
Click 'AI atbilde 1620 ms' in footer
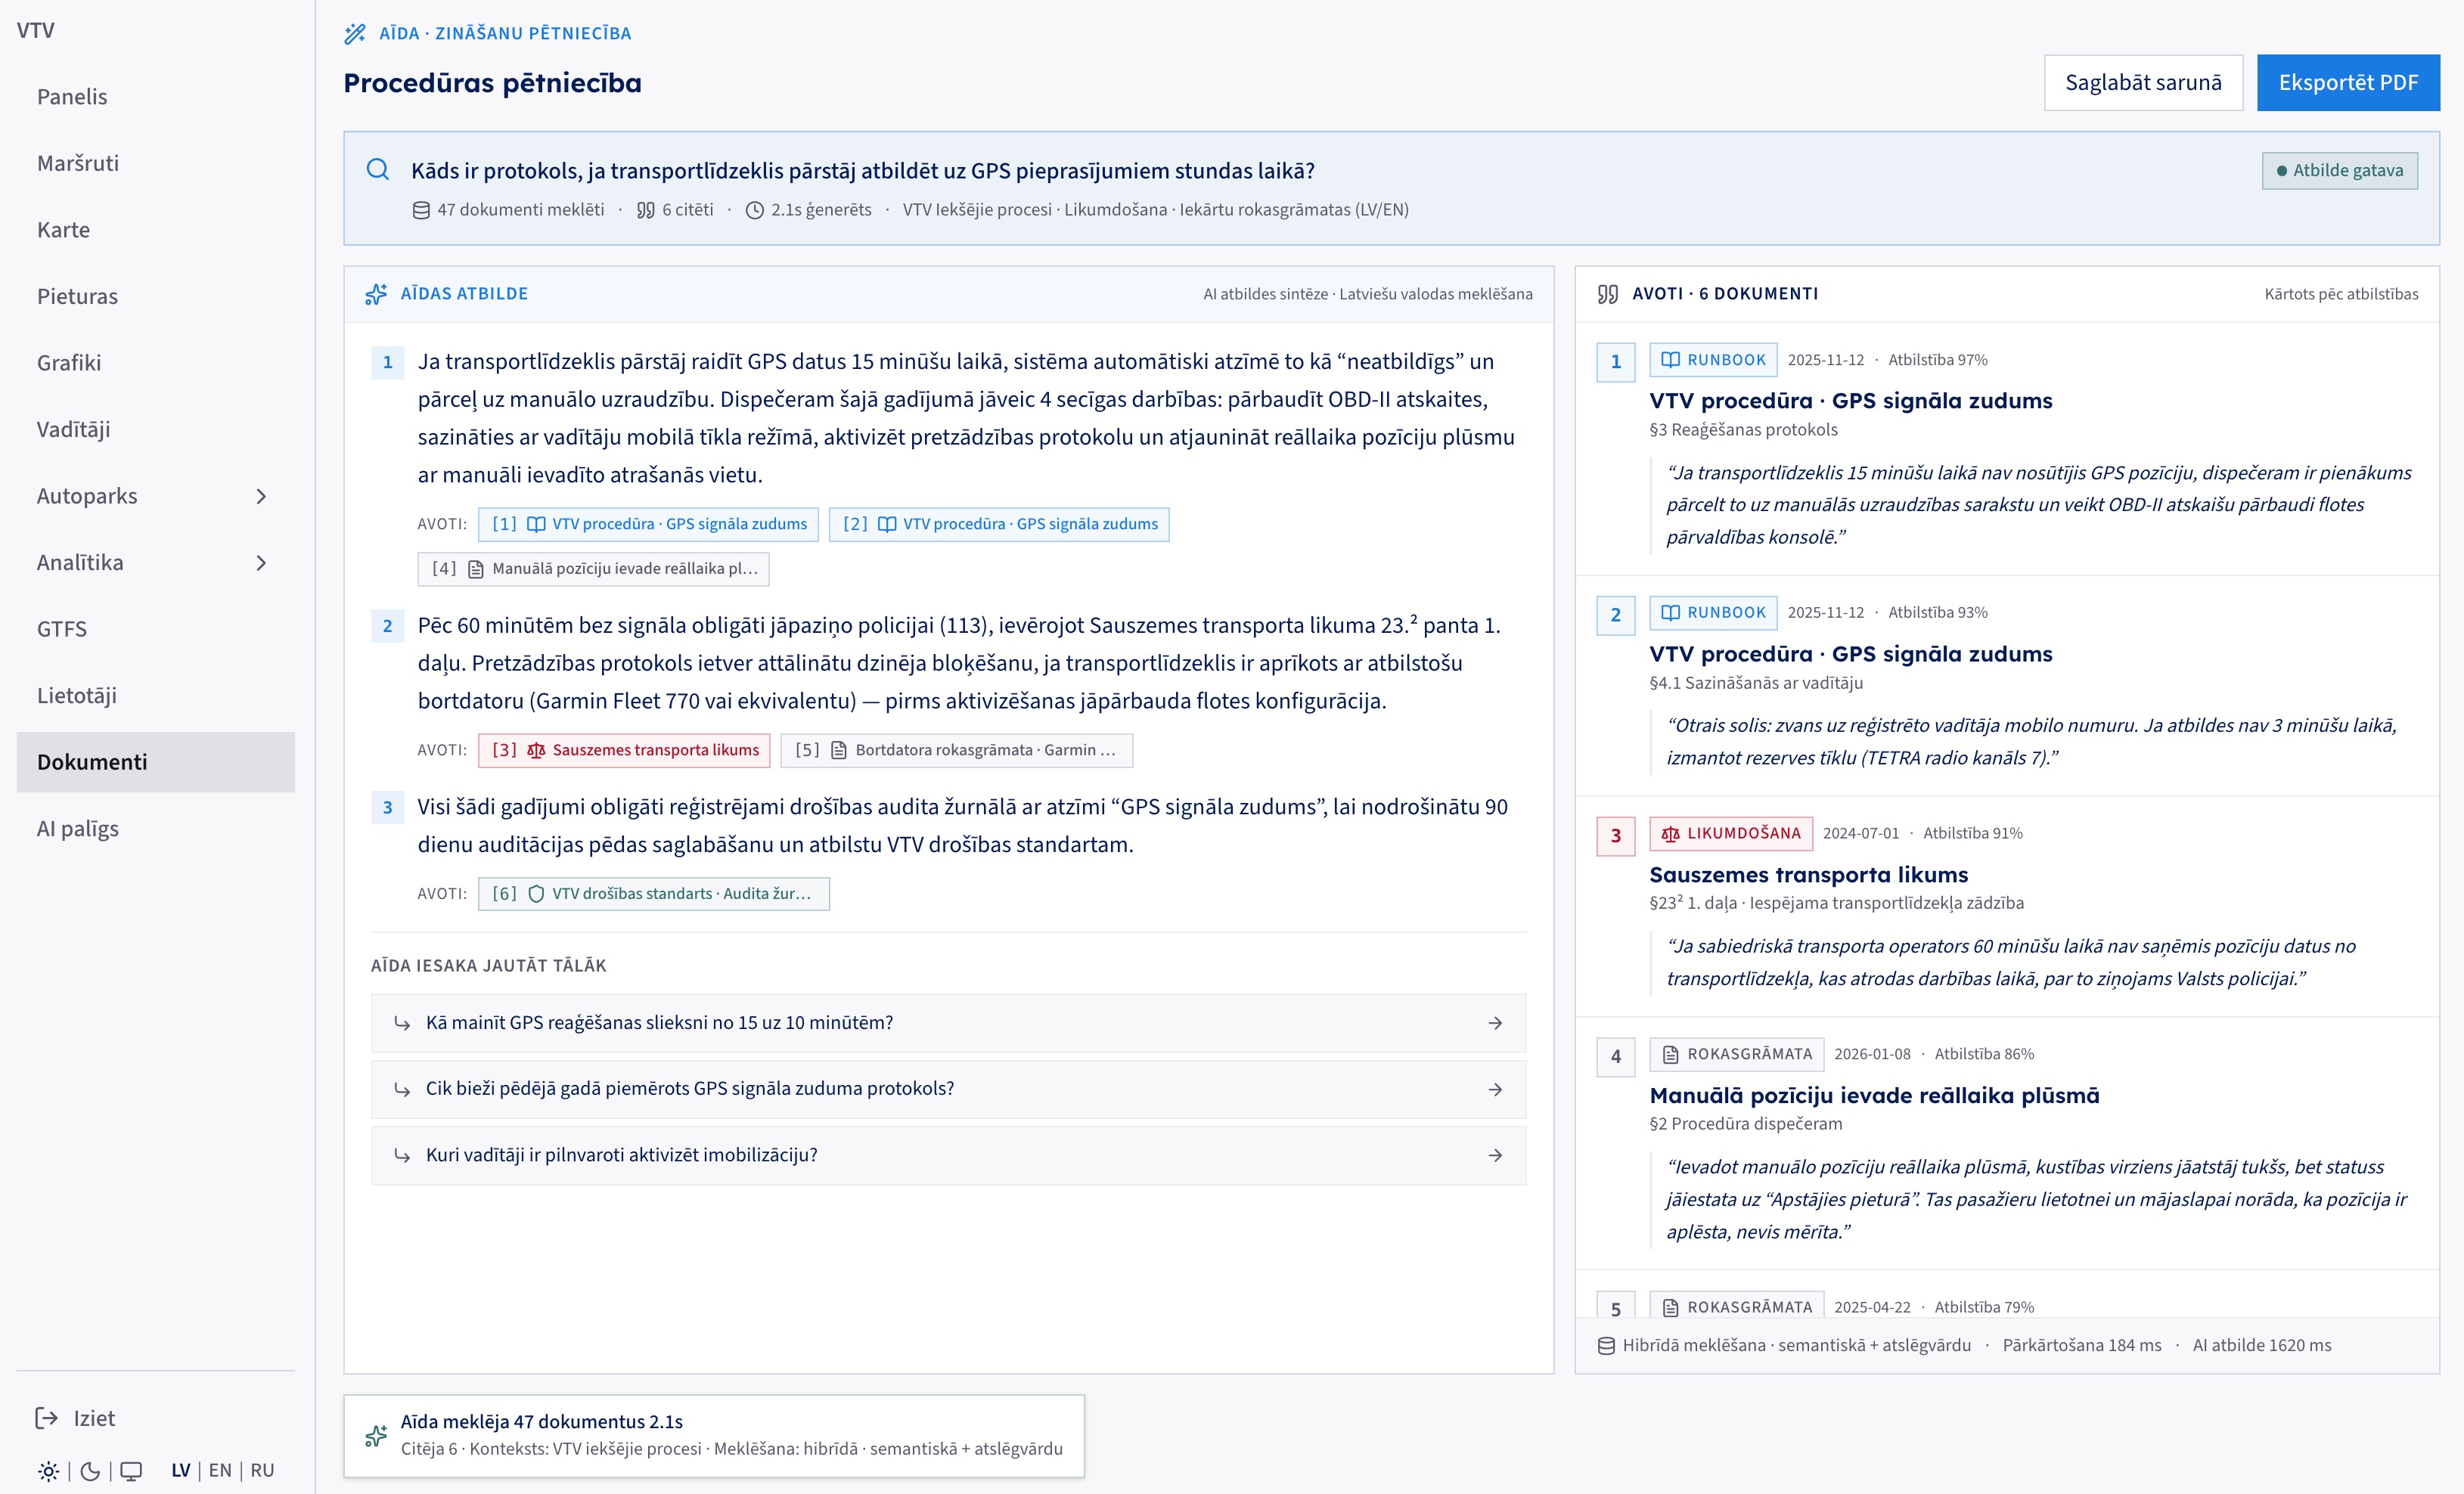coord(2261,1346)
